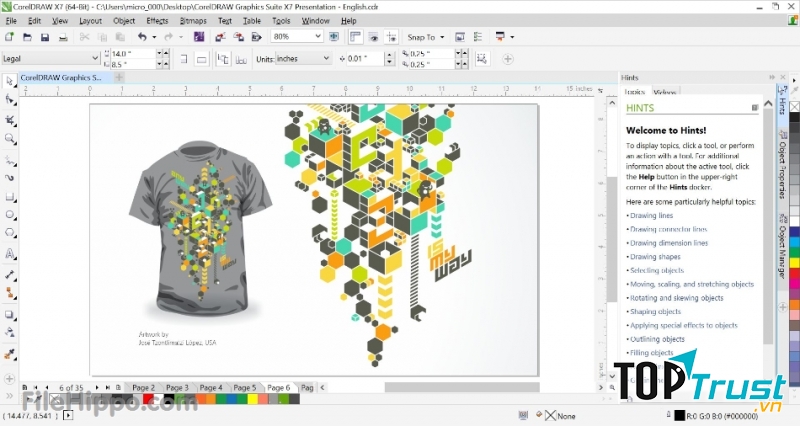This screenshot has width=800, height=426.
Task: Select the Zoom tool
Action: pyautogui.click(x=9, y=139)
